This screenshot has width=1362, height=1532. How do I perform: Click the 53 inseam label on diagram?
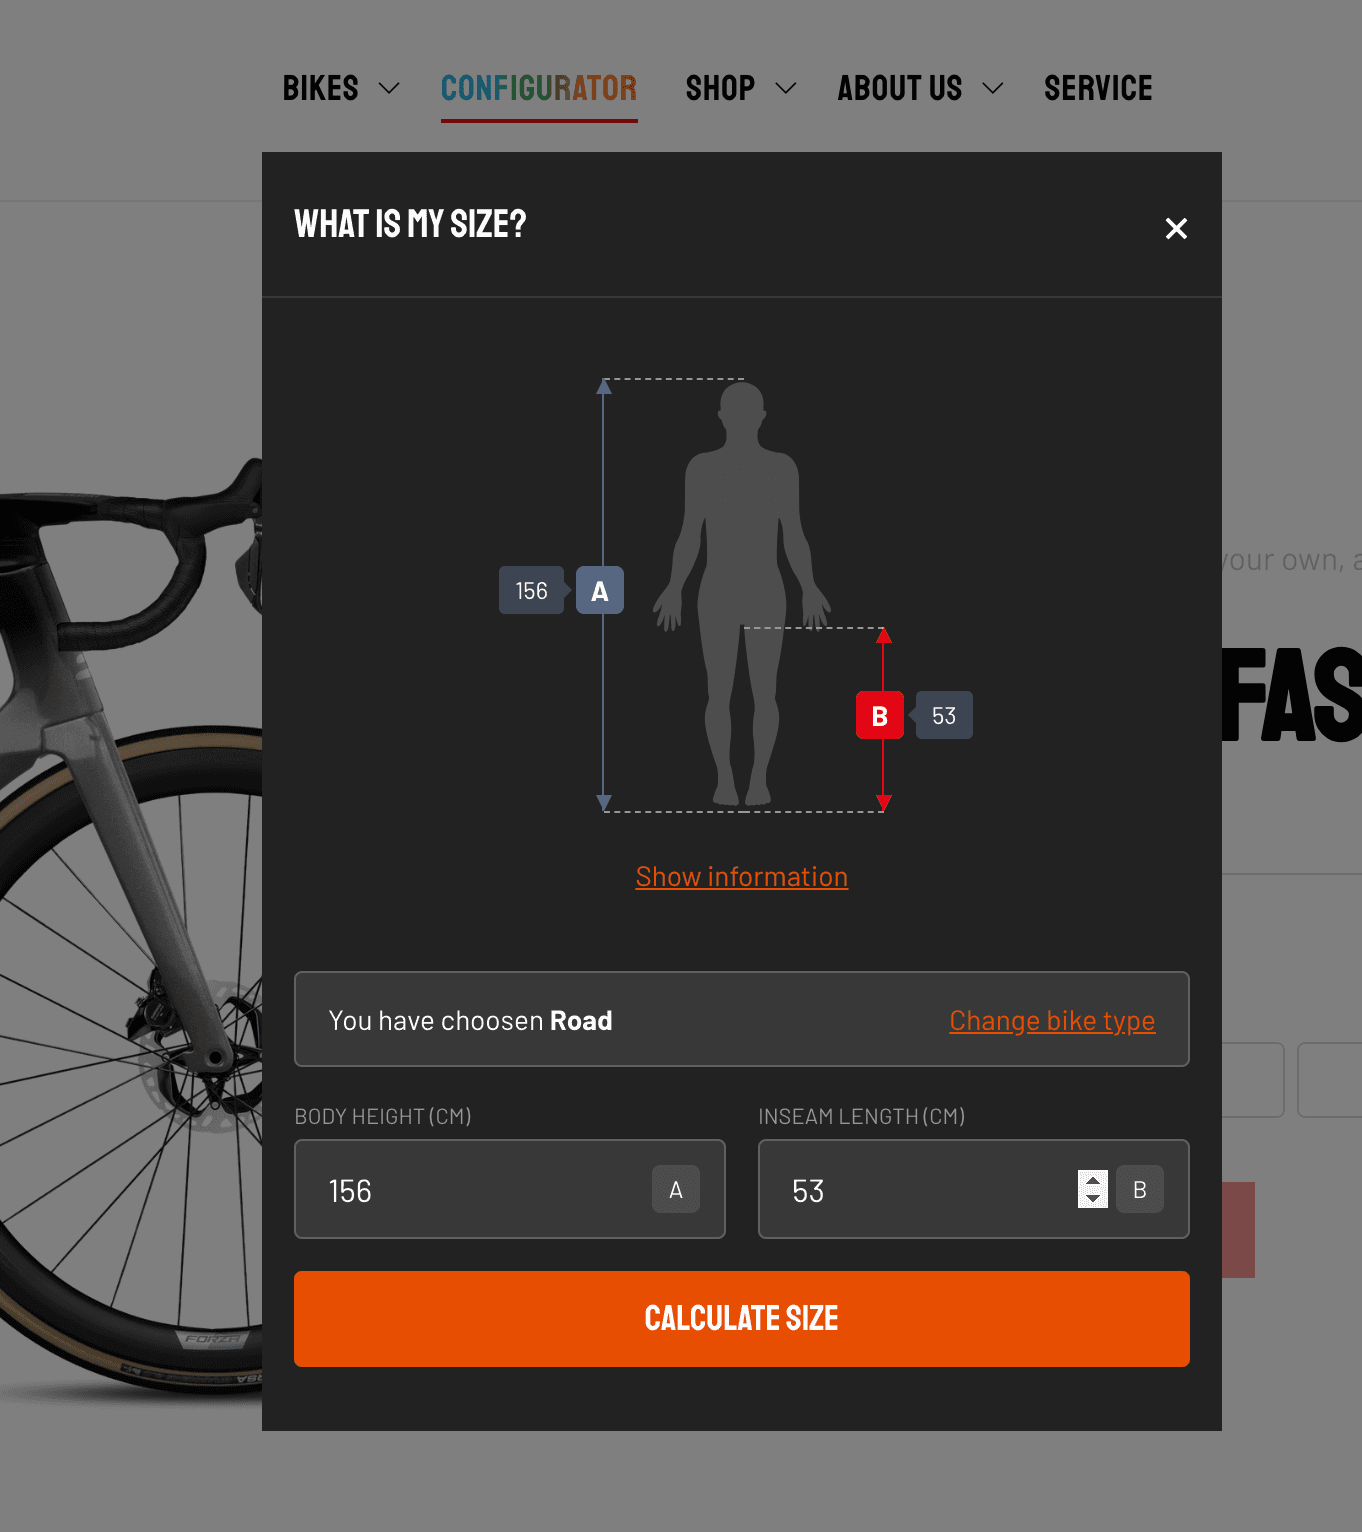pyautogui.click(x=944, y=715)
